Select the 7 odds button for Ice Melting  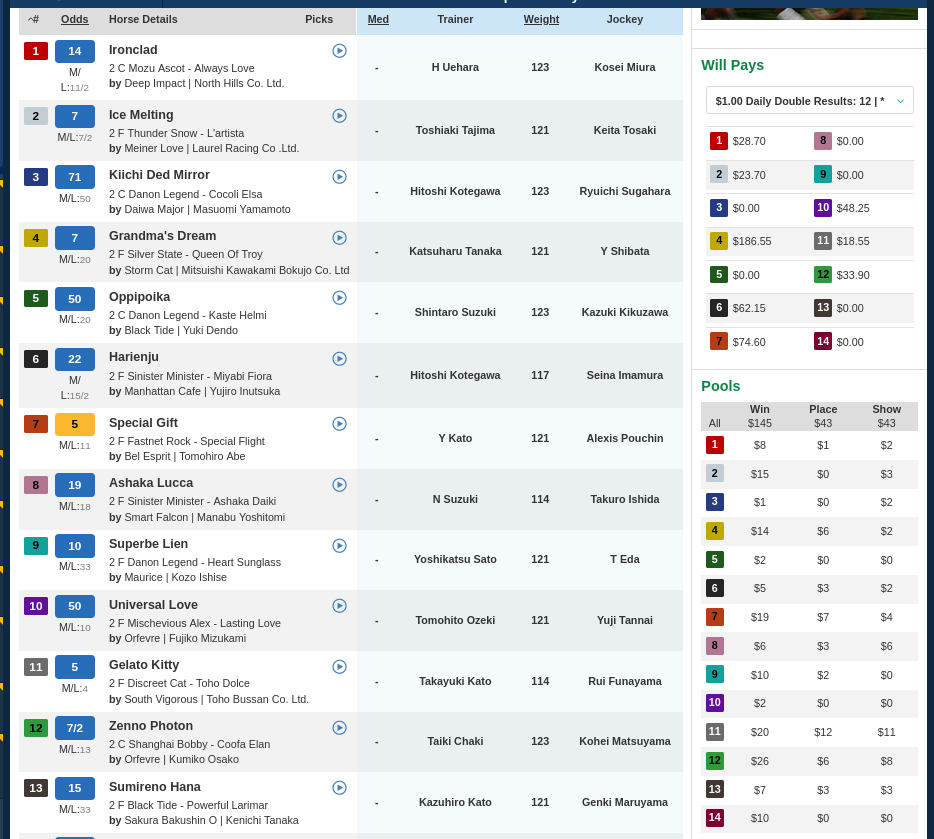tap(74, 116)
